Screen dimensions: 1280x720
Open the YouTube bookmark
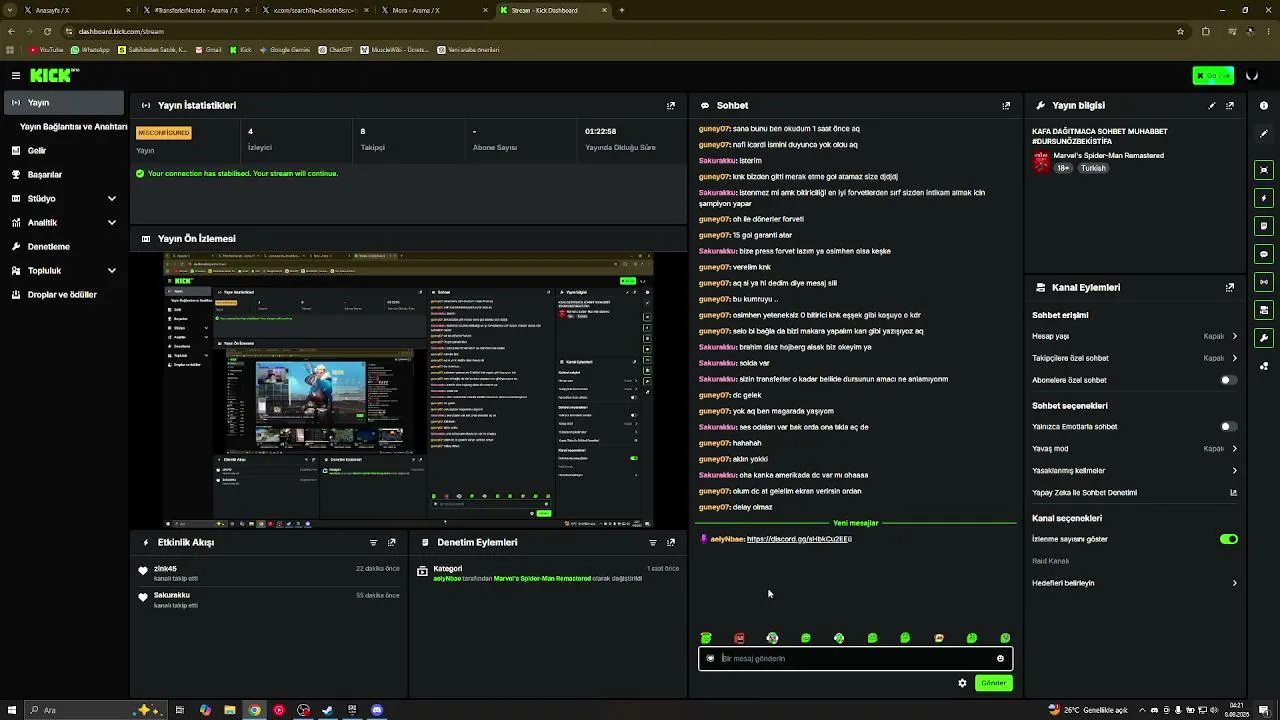47,50
